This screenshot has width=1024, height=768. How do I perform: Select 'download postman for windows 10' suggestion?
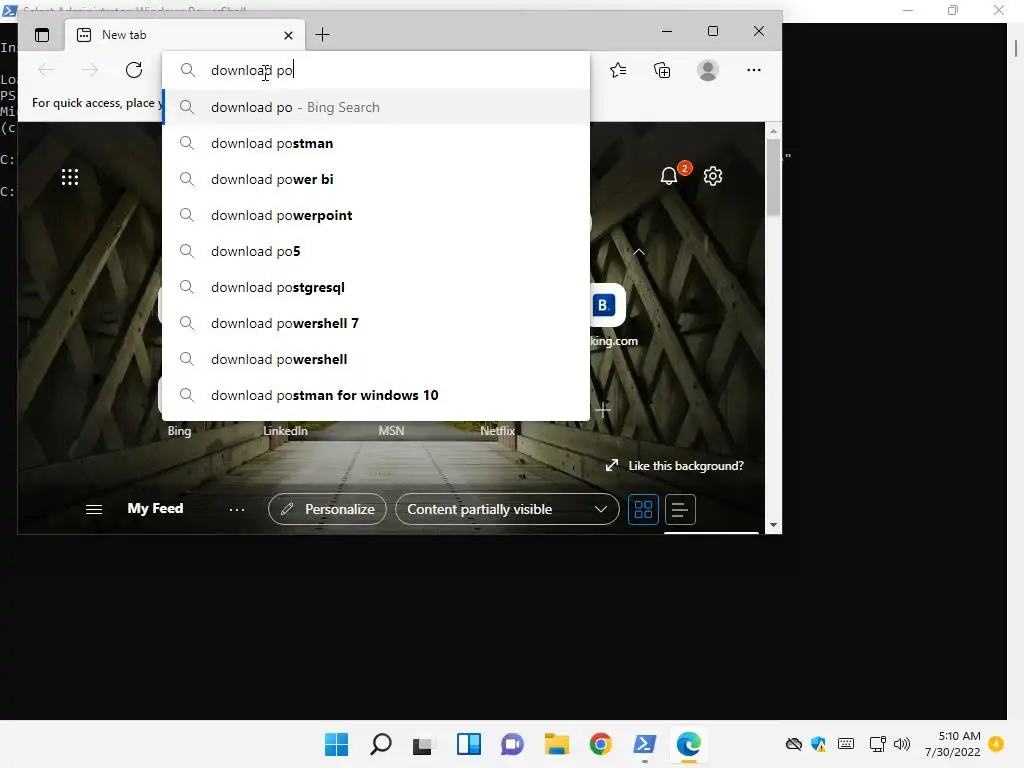tap(376, 394)
